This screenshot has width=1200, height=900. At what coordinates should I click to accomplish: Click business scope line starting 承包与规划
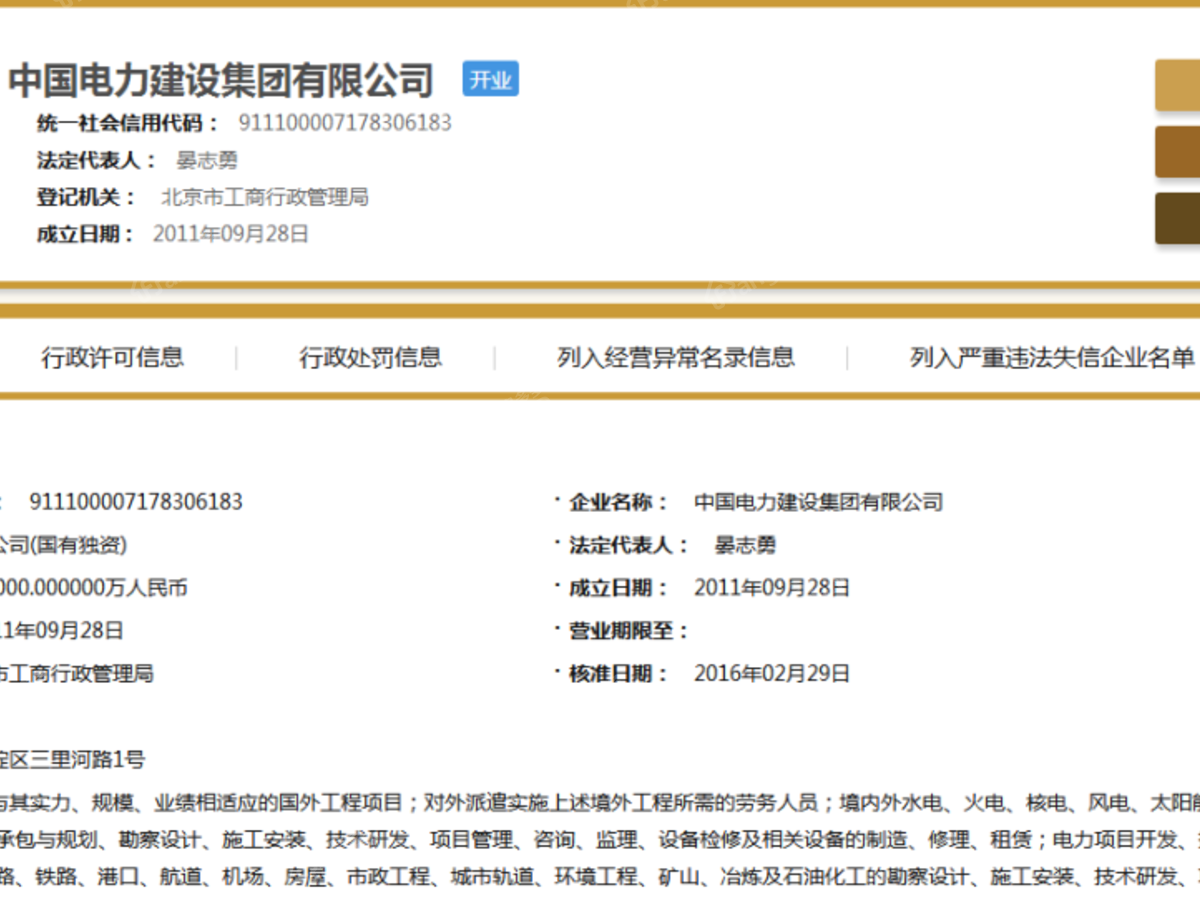tap(600, 840)
